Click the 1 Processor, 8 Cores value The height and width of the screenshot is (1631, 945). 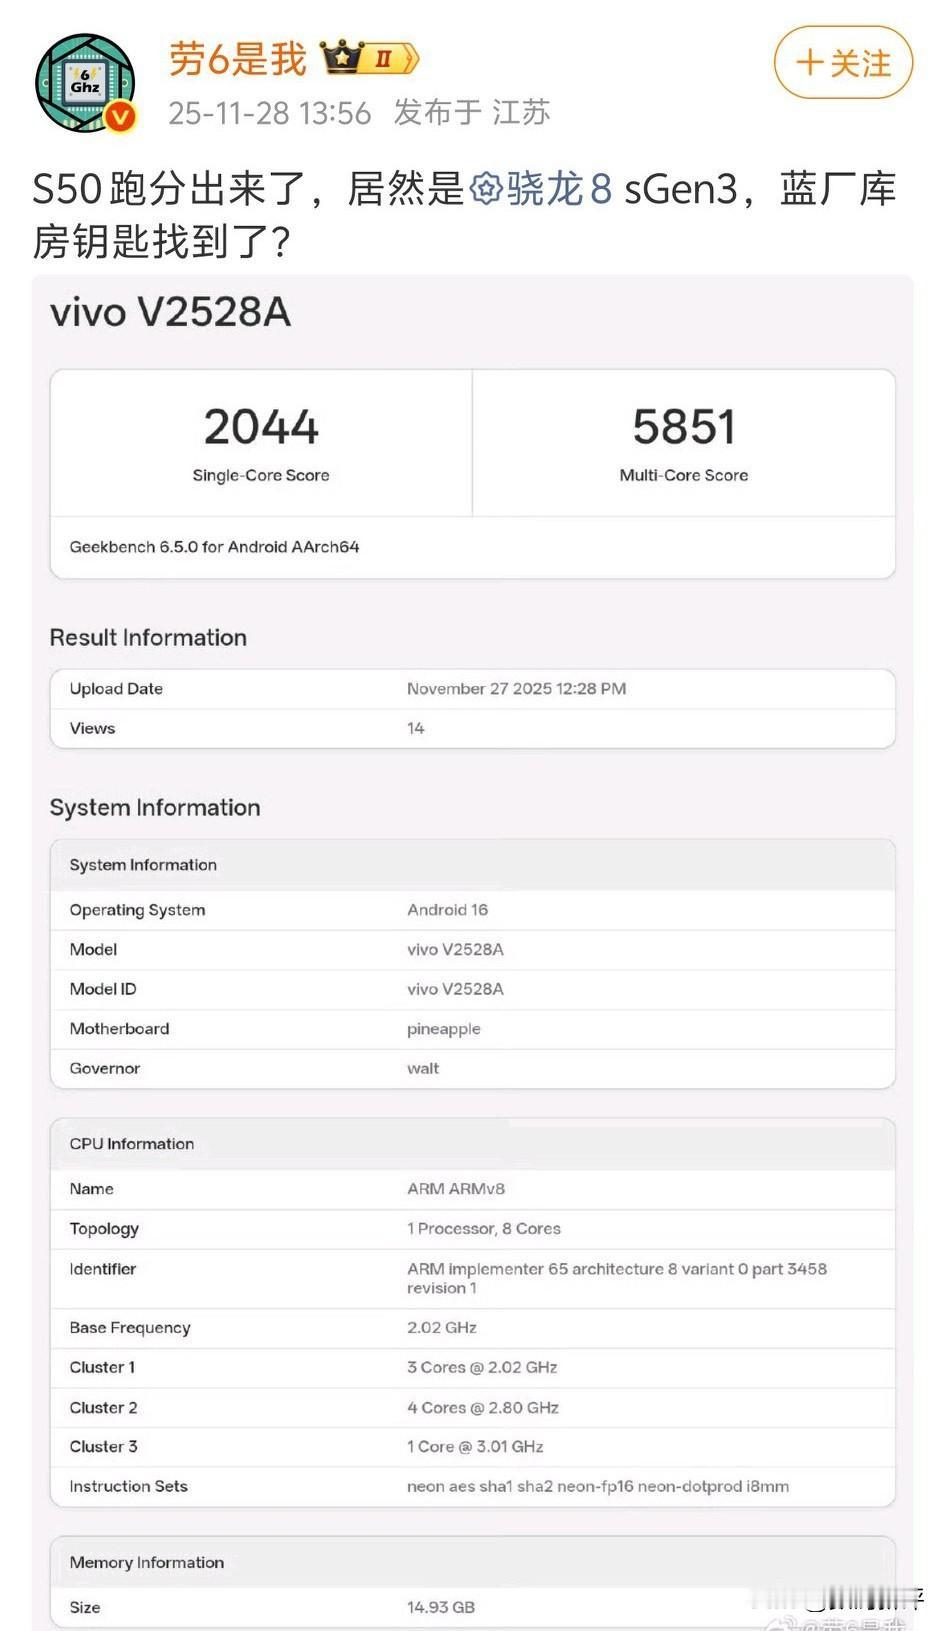click(x=483, y=1229)
